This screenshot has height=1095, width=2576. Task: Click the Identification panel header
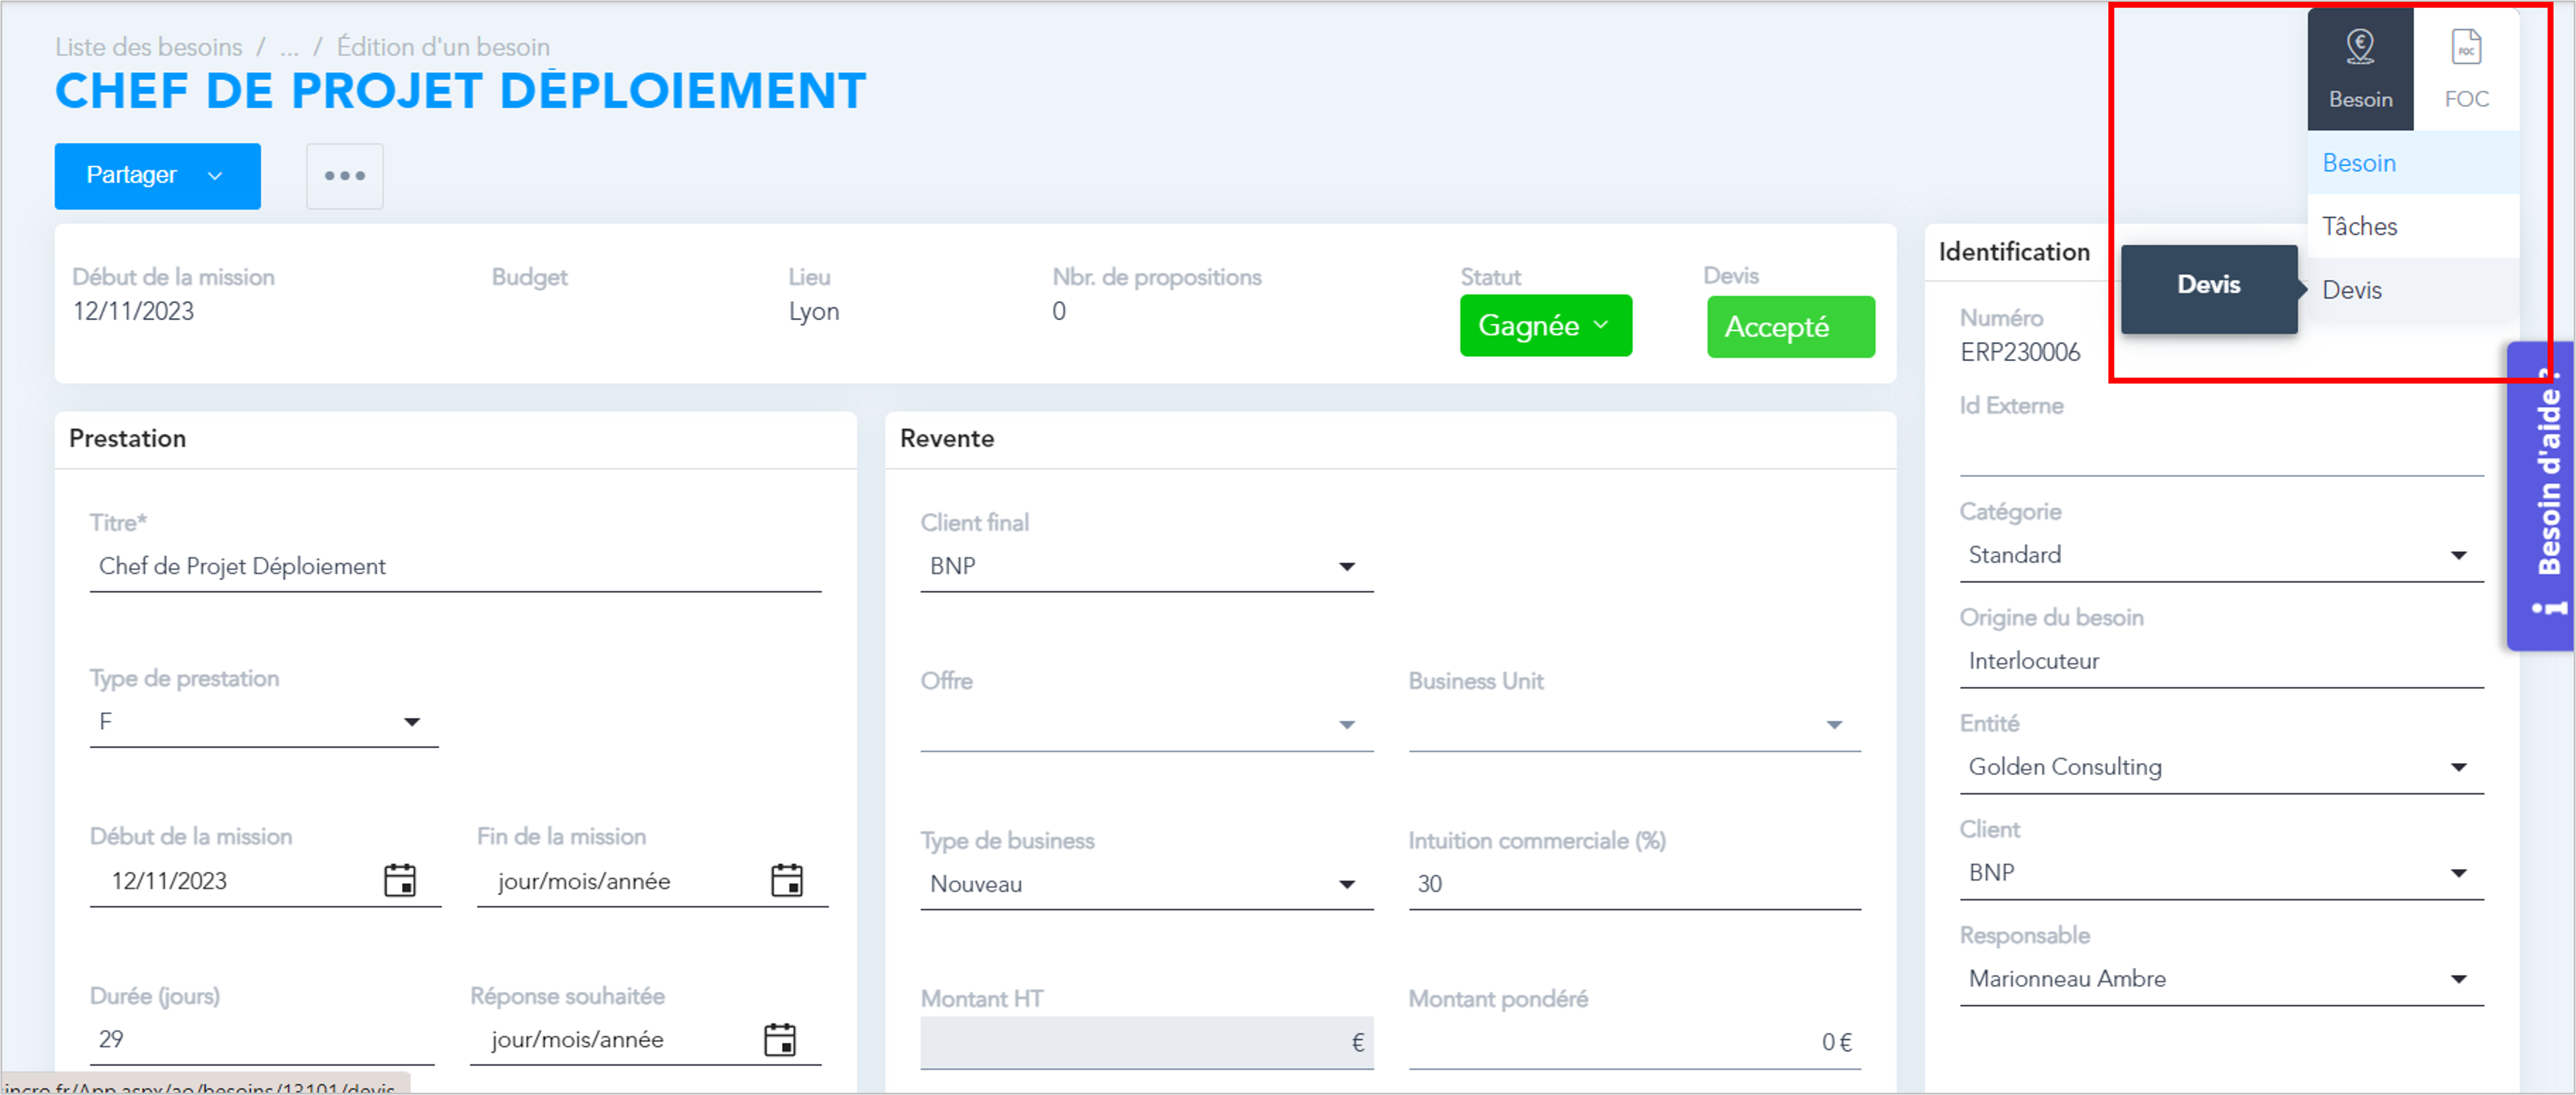pos(2014,252)
